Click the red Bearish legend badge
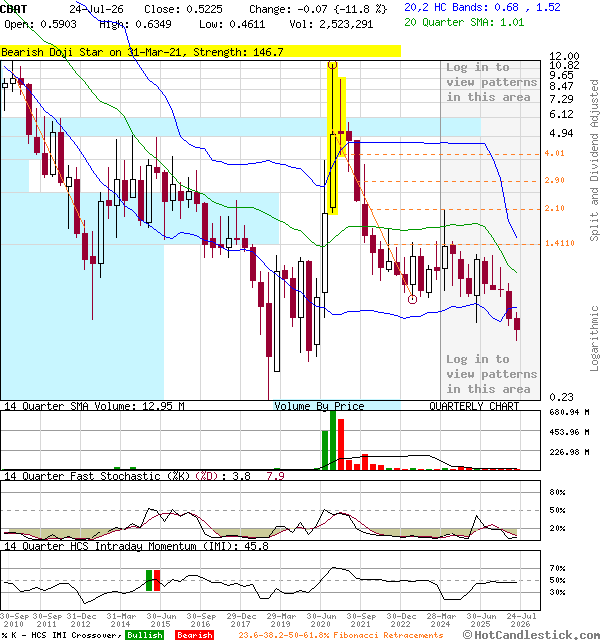 coord(195,635)
